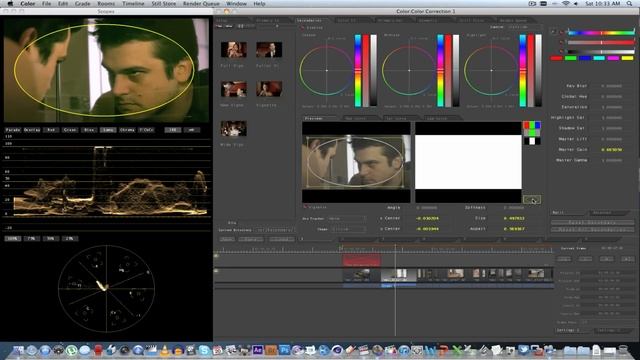Click the yellow qualifier color swatch
The width and height of the screenshot is (640, 360).
628,58
